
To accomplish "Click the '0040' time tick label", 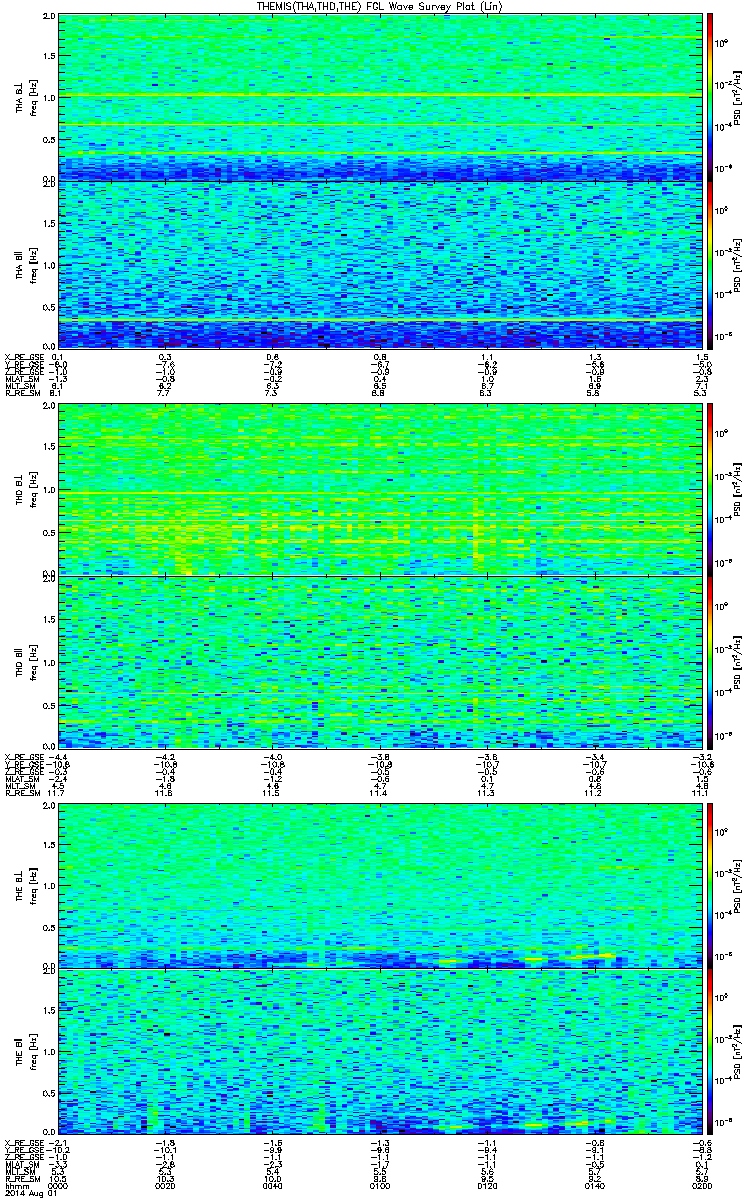I will [x=272, y=1185].
